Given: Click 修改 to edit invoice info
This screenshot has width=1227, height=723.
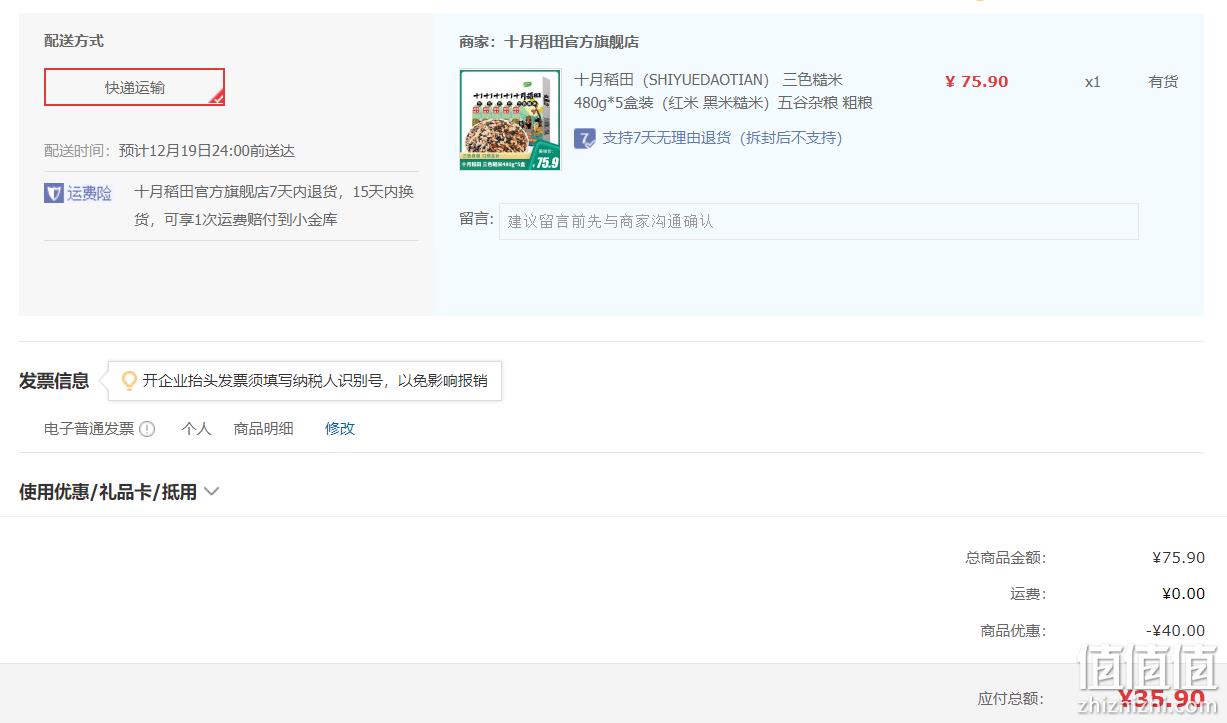Looking at the screenshot, I should (340, 428).
